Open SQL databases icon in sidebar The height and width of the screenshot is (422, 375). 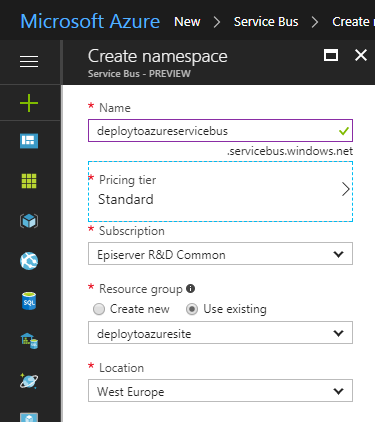[x=29, y=301]
